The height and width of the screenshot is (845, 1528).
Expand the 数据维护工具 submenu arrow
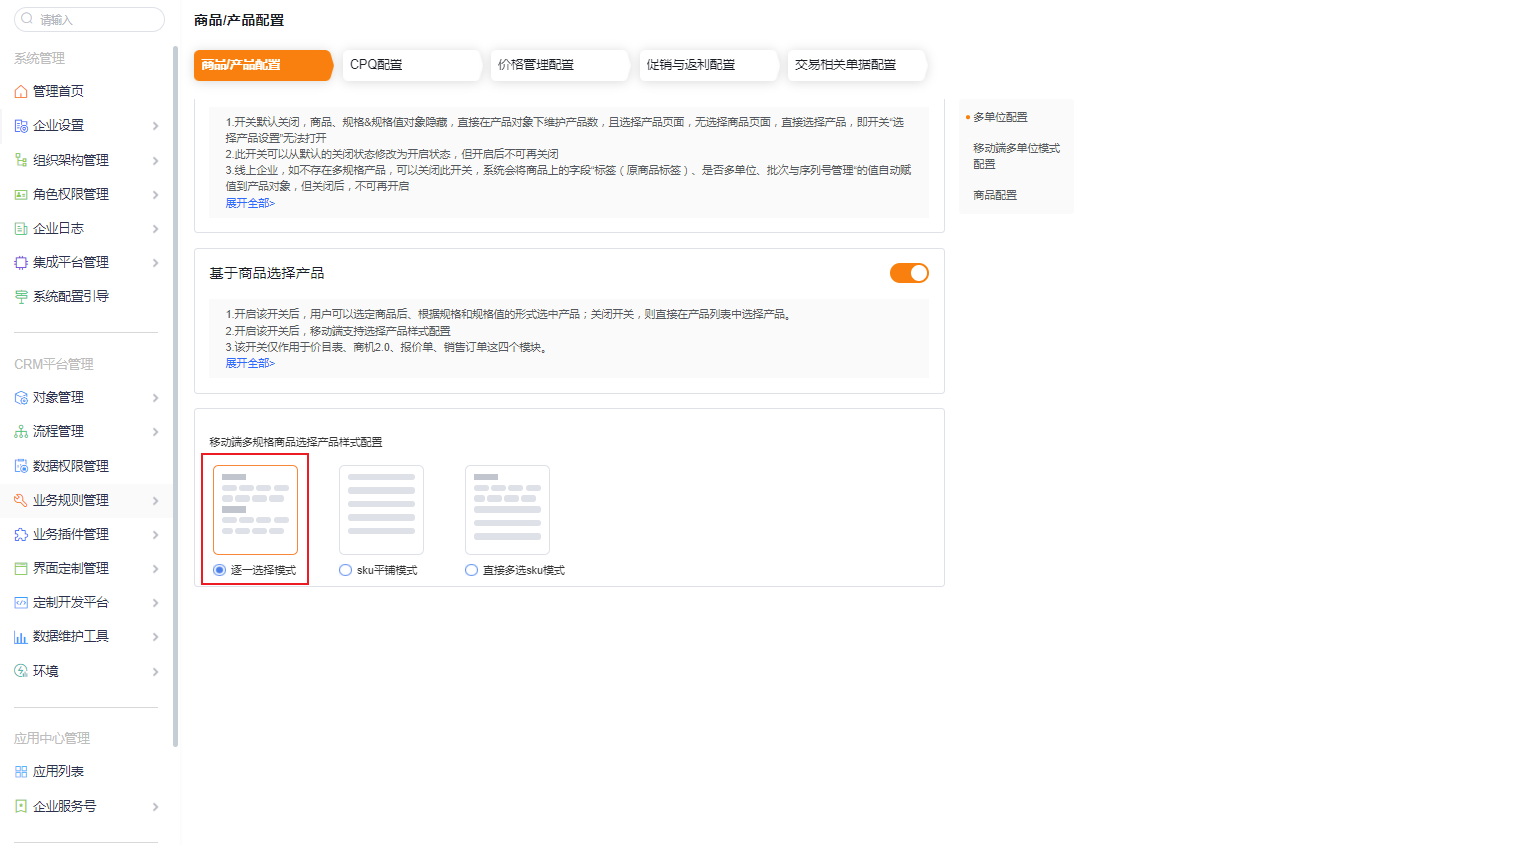[x=155, y=636]
